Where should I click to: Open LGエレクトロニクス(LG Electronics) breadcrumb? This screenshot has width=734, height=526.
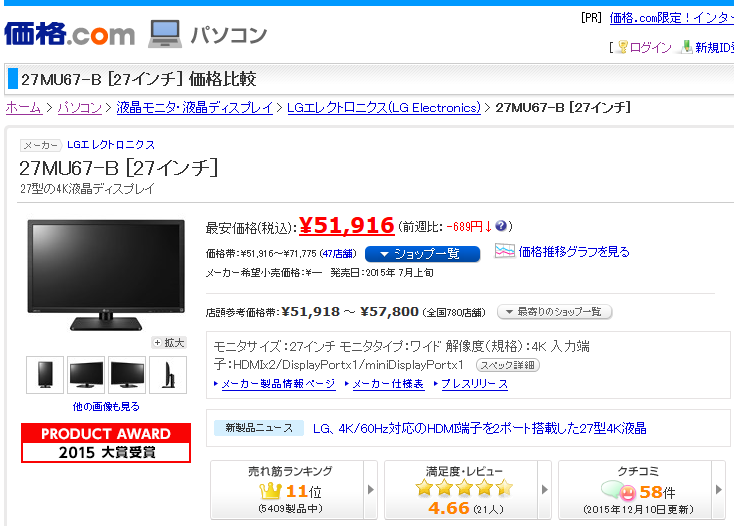point(384,108)
